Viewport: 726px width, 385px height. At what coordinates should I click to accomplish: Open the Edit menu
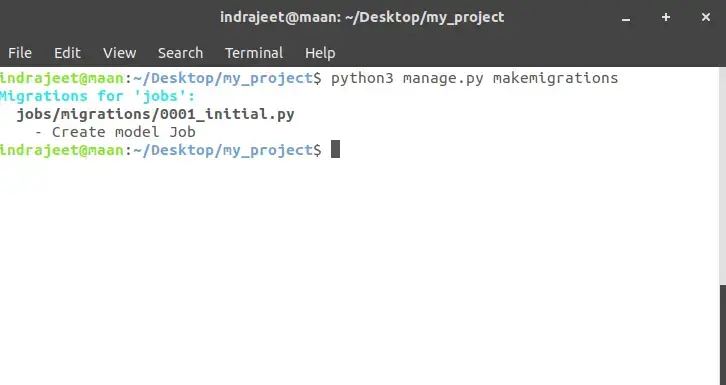67,53
